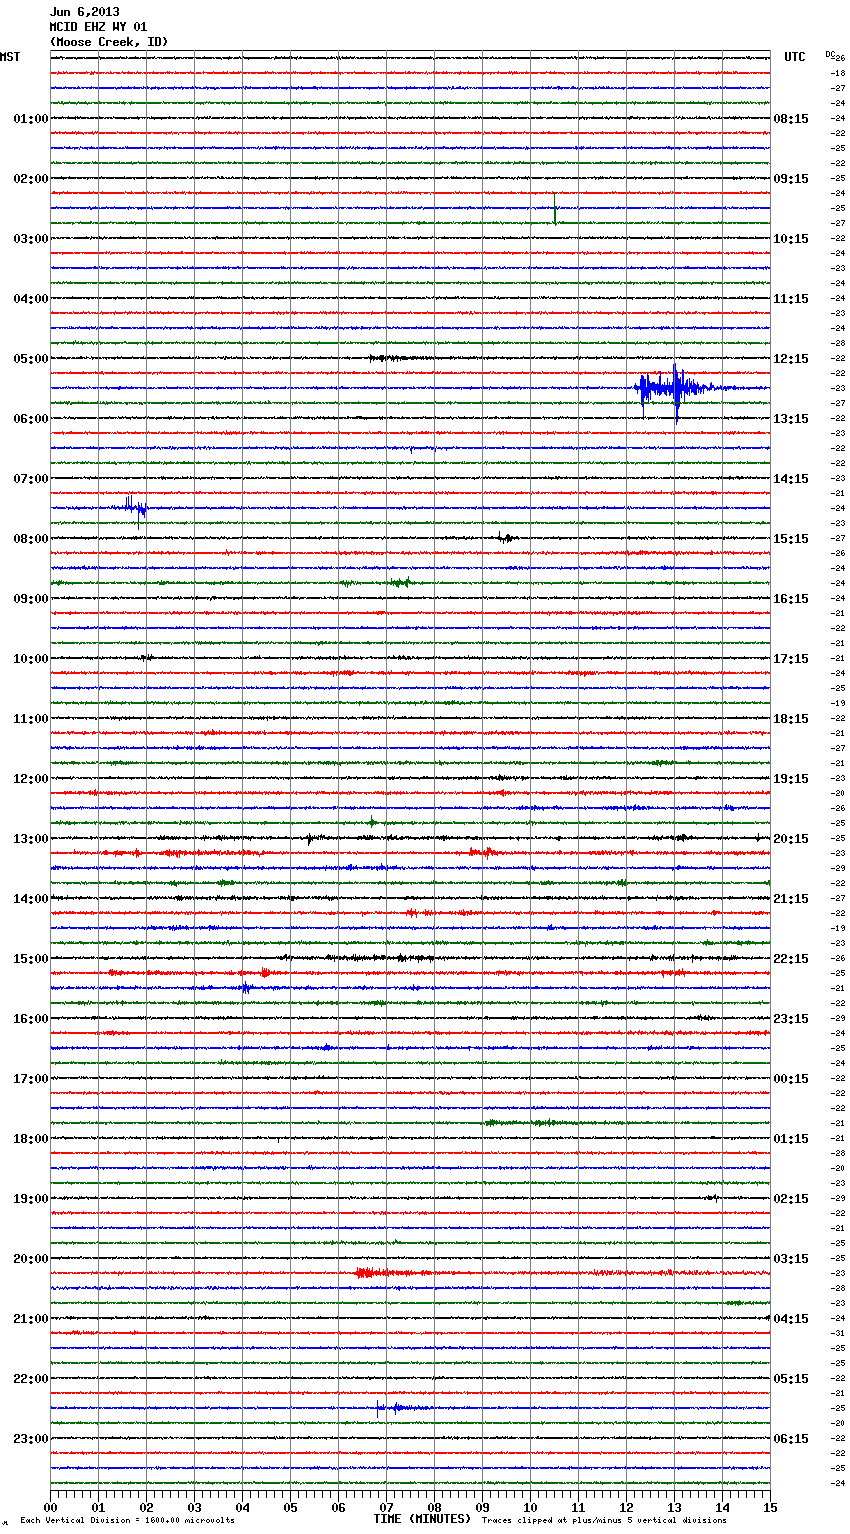This screenshot has height=1534, width=850.
Task: Select the 03:00 MST row label
Action: (x=30, y=239)
